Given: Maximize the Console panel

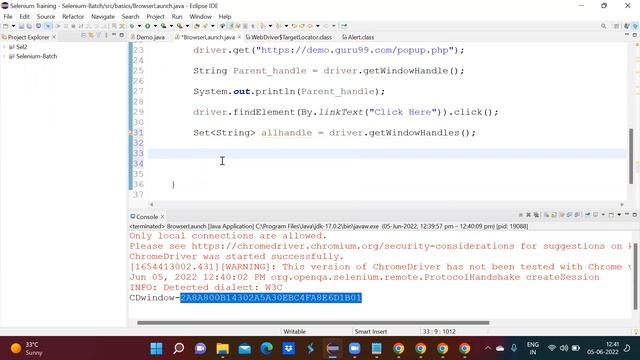Looking at the screenshot, I should click(634, 214).
